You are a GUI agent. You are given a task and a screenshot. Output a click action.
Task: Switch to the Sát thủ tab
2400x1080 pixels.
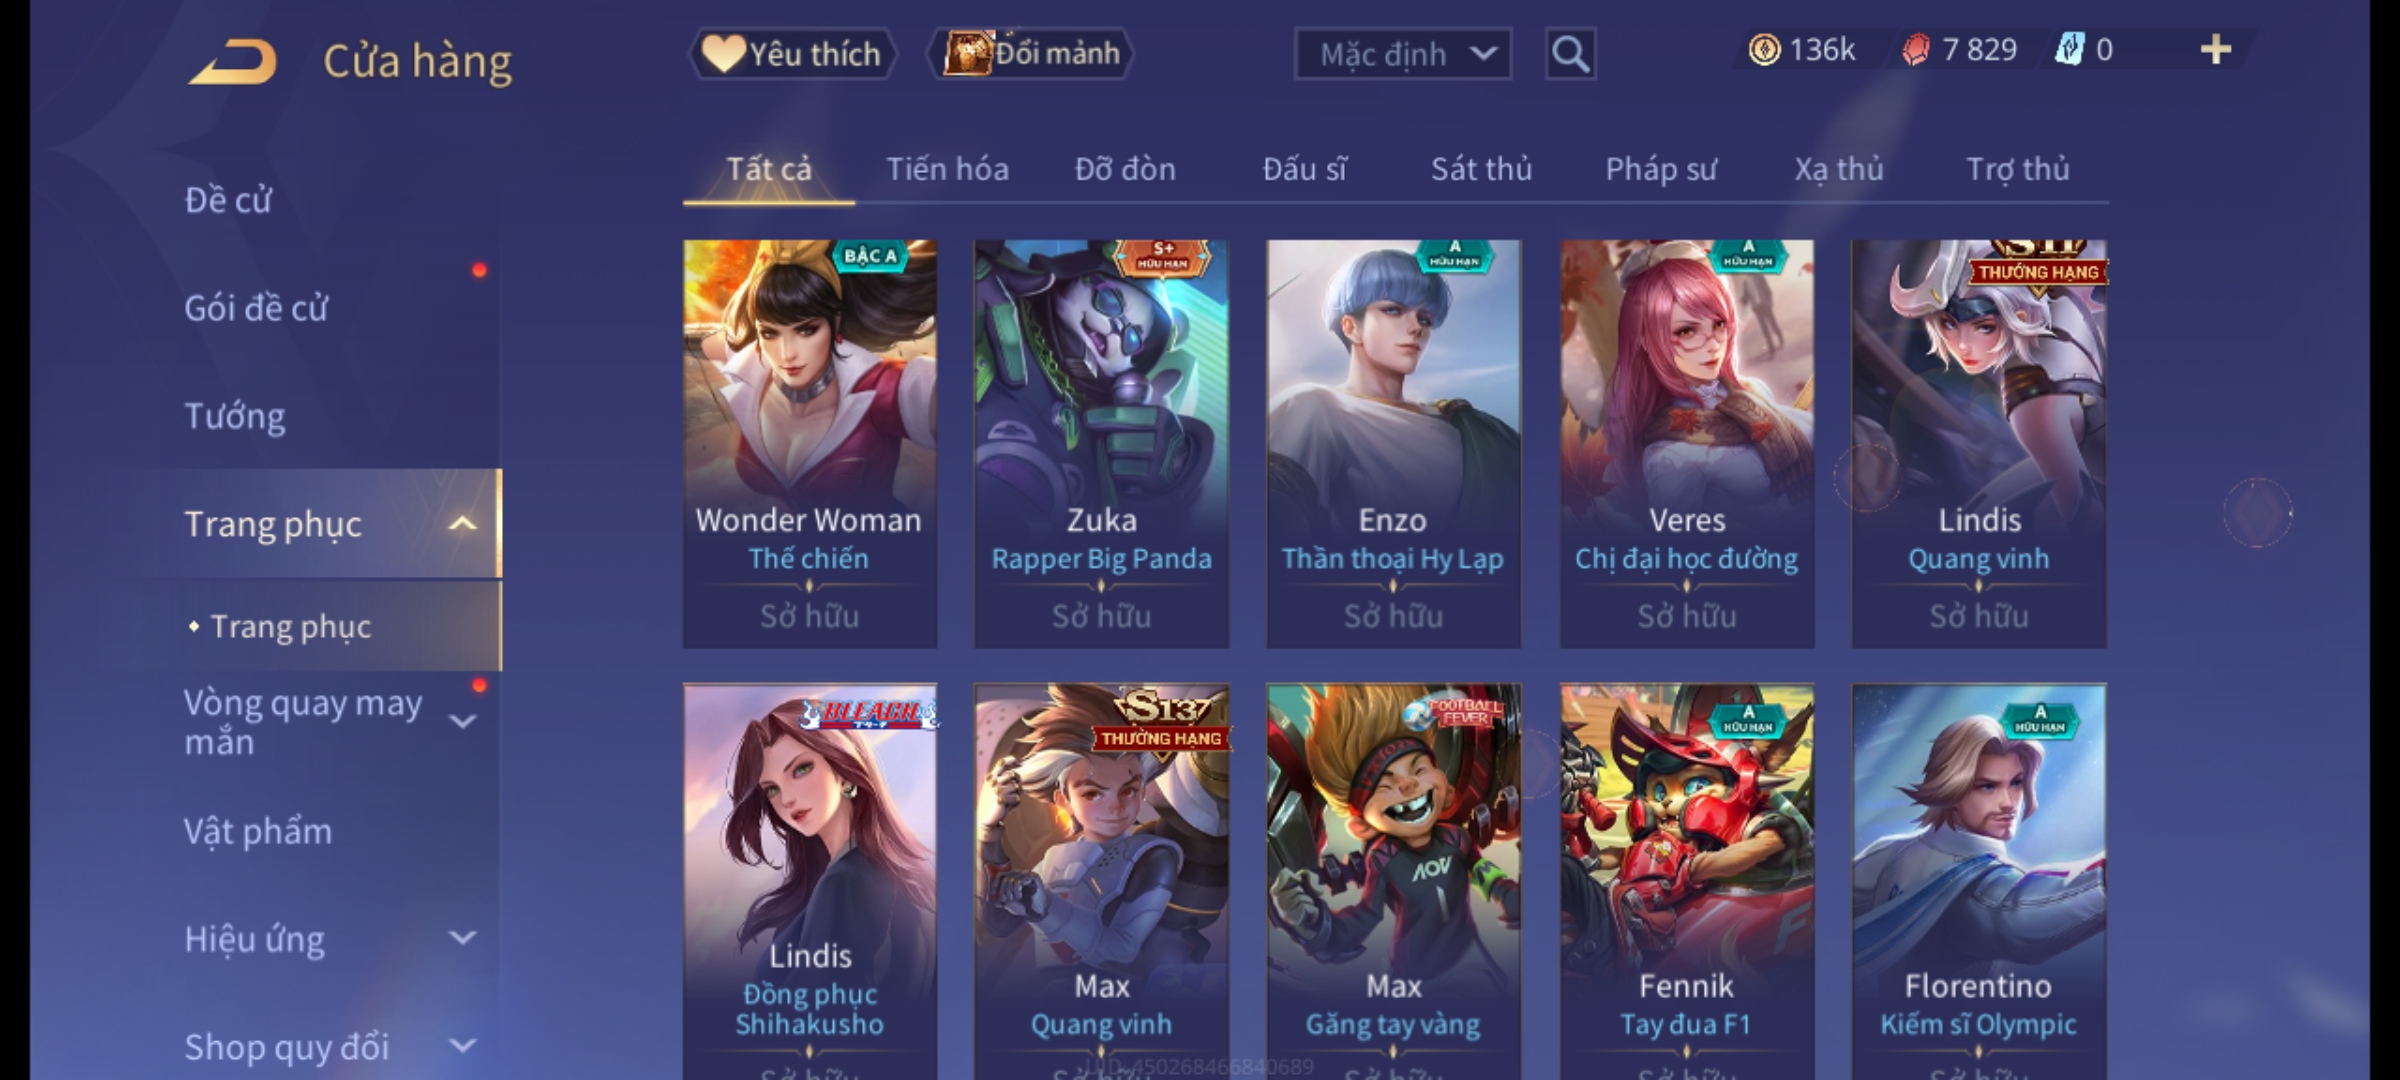1481,169
